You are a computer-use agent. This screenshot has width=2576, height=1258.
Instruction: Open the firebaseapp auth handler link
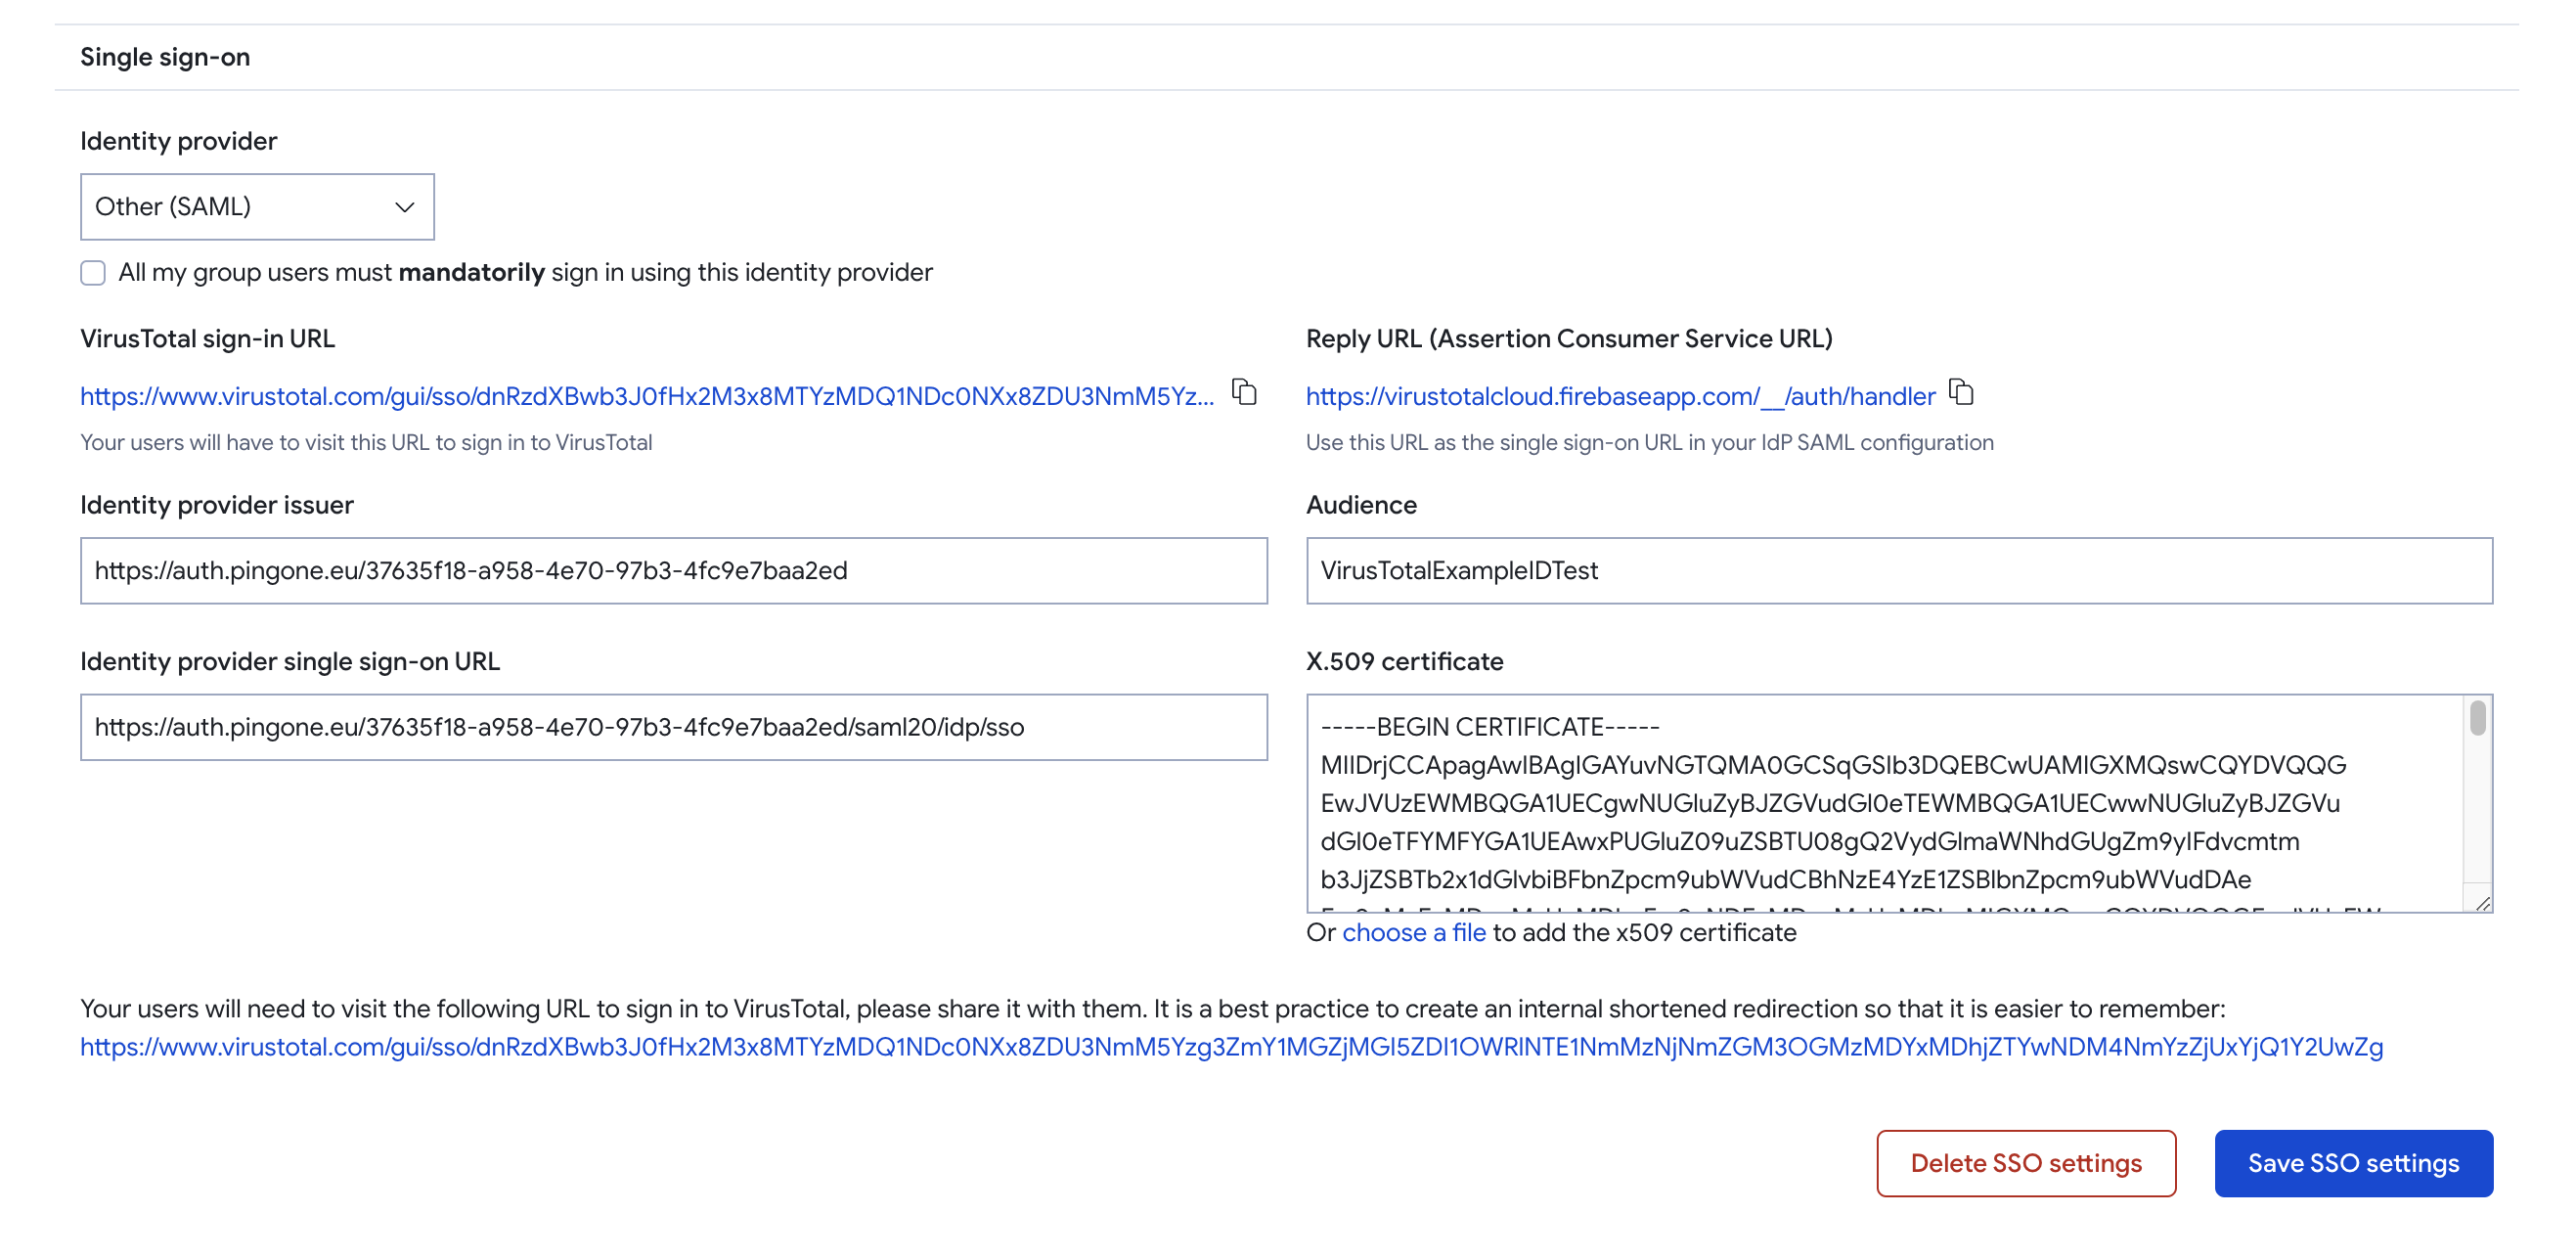tap(1620, 396)
